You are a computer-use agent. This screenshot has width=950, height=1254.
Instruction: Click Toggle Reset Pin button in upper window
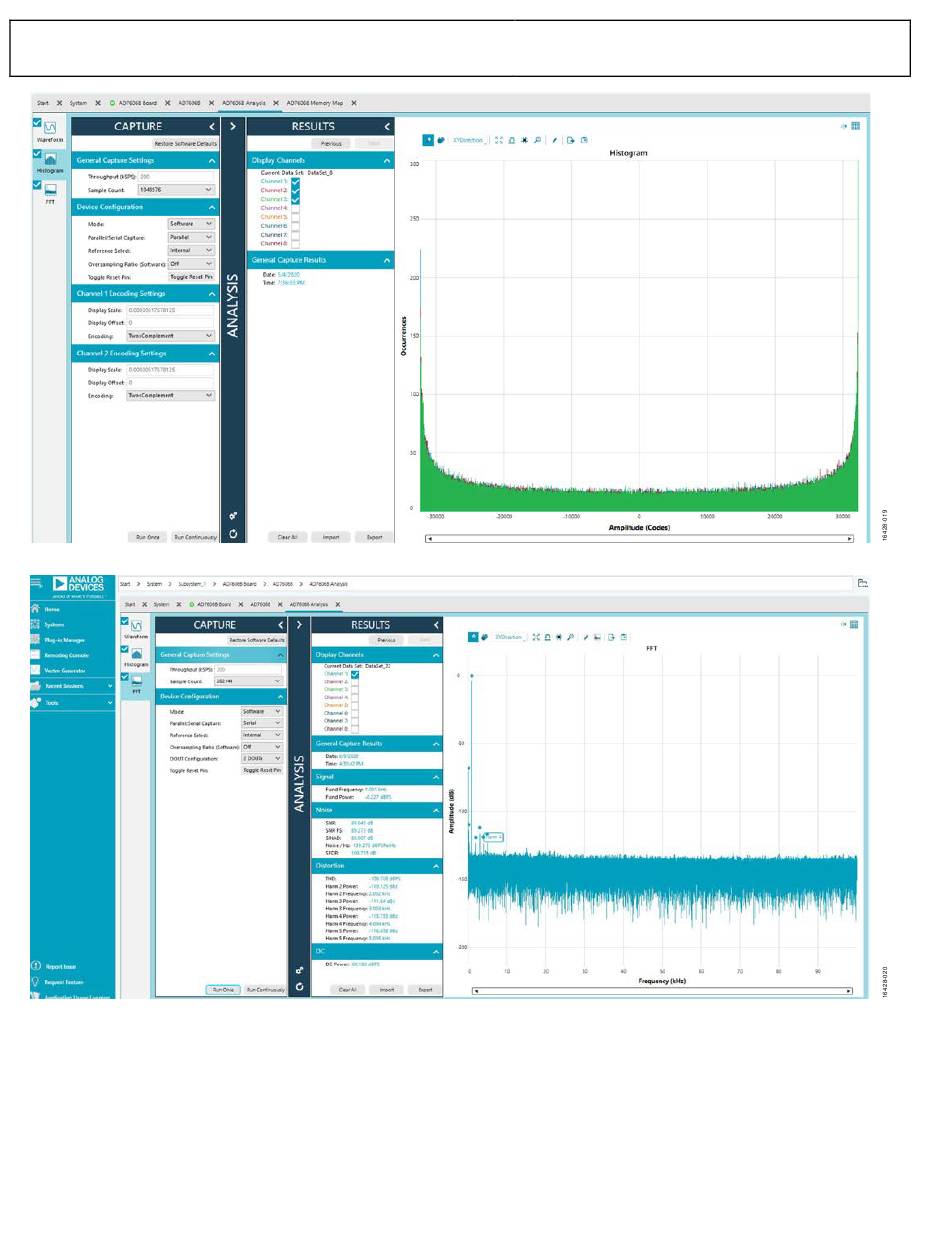coord(191,277)
